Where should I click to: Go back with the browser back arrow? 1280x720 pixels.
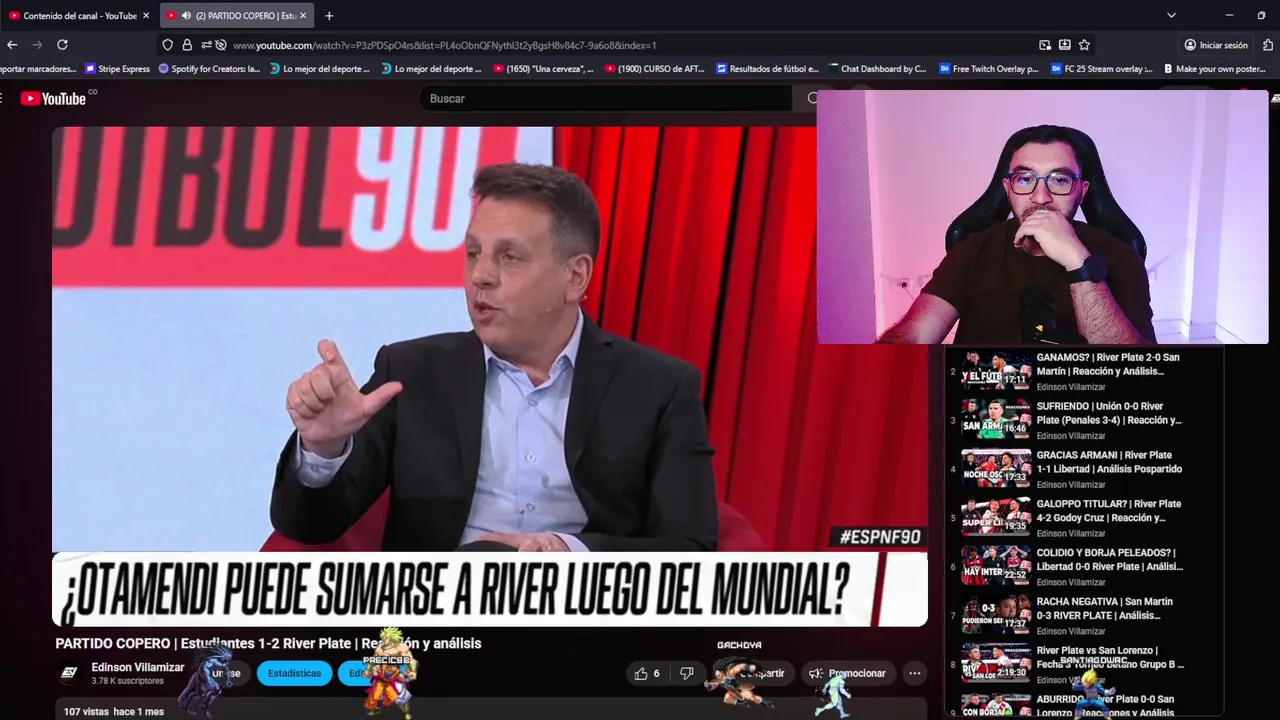click(x=12, y=45)
